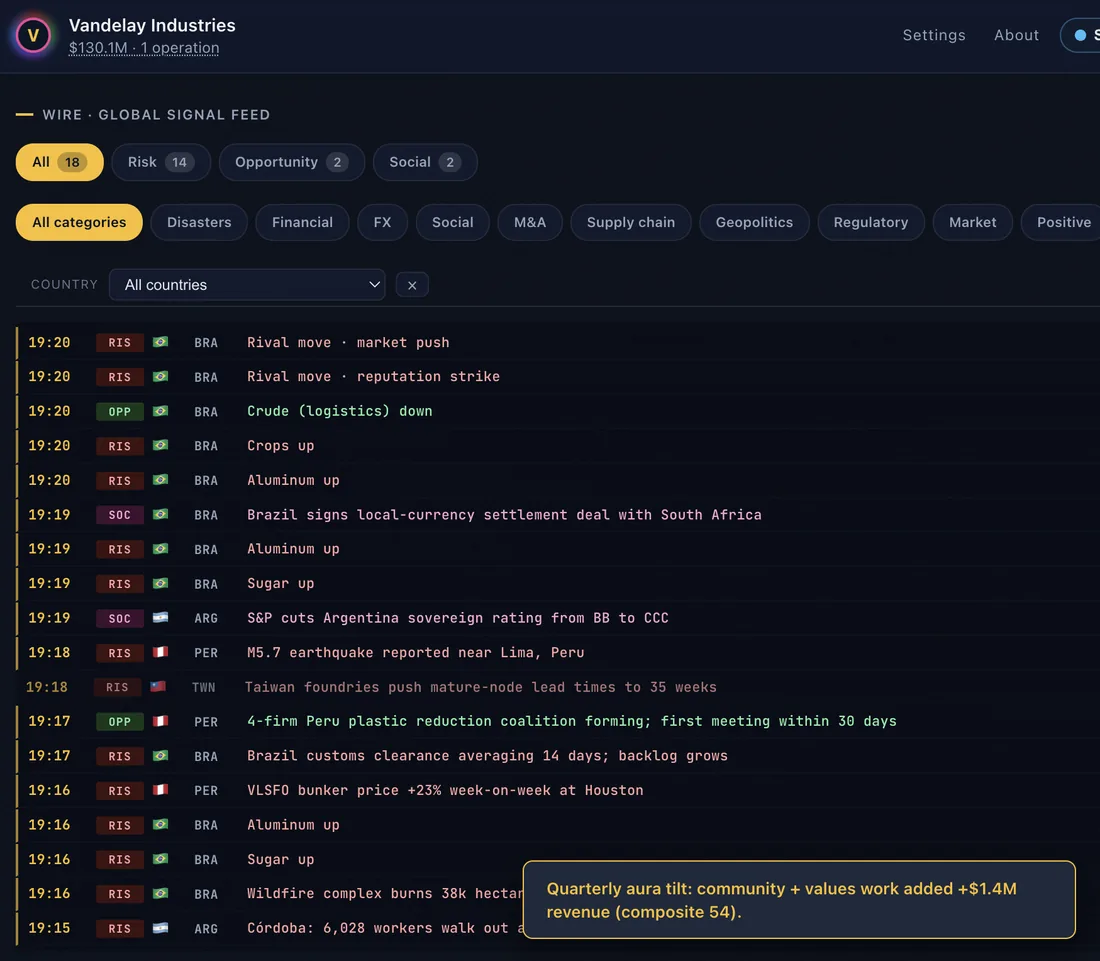Open the About link
The height and width of the screenshot is (961, 1100).
pos(1016,35)
